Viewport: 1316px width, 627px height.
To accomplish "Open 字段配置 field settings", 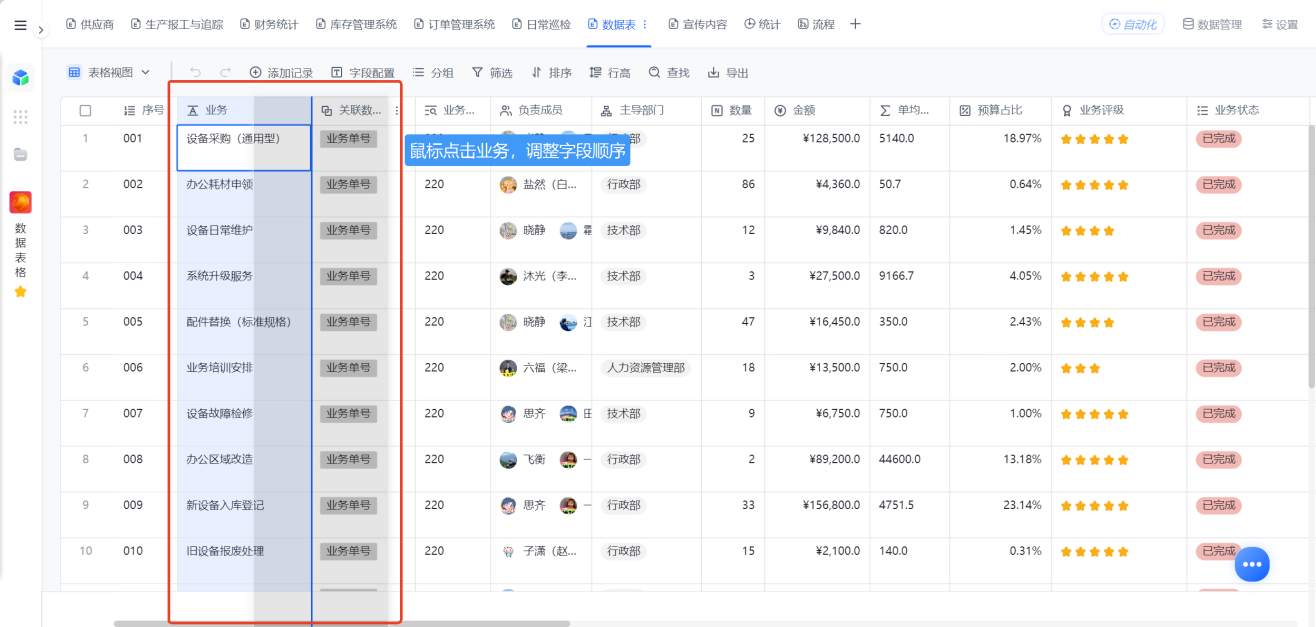I will point(363,73).
